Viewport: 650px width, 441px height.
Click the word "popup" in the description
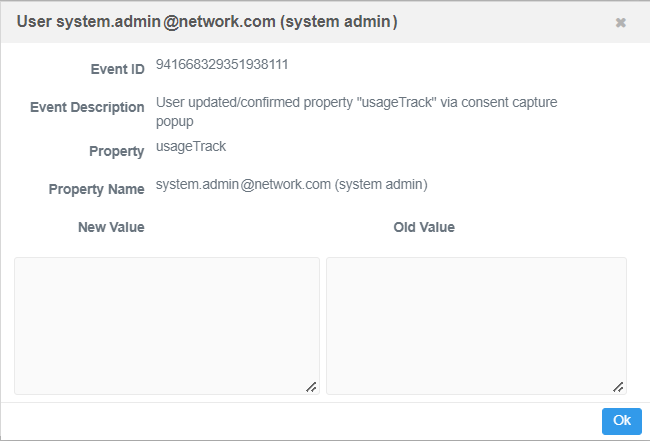click(x=175, y=121)
